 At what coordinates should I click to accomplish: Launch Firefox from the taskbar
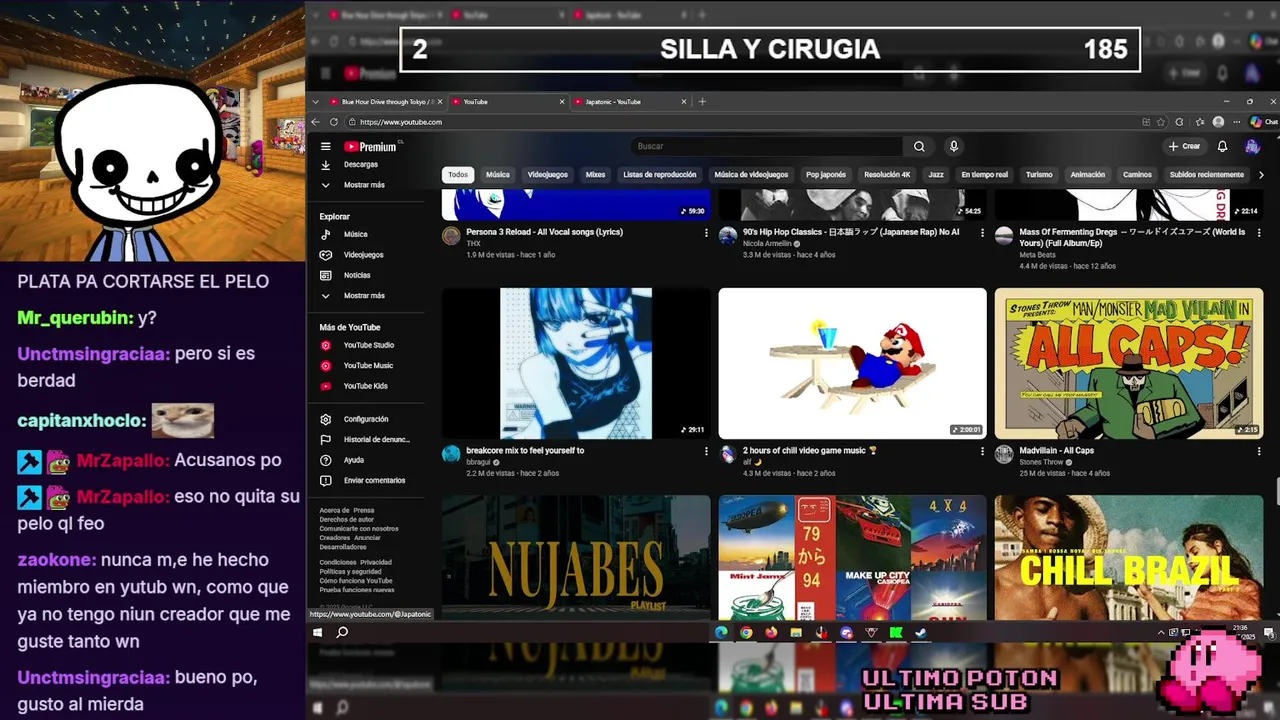click(x=771, y=632)
